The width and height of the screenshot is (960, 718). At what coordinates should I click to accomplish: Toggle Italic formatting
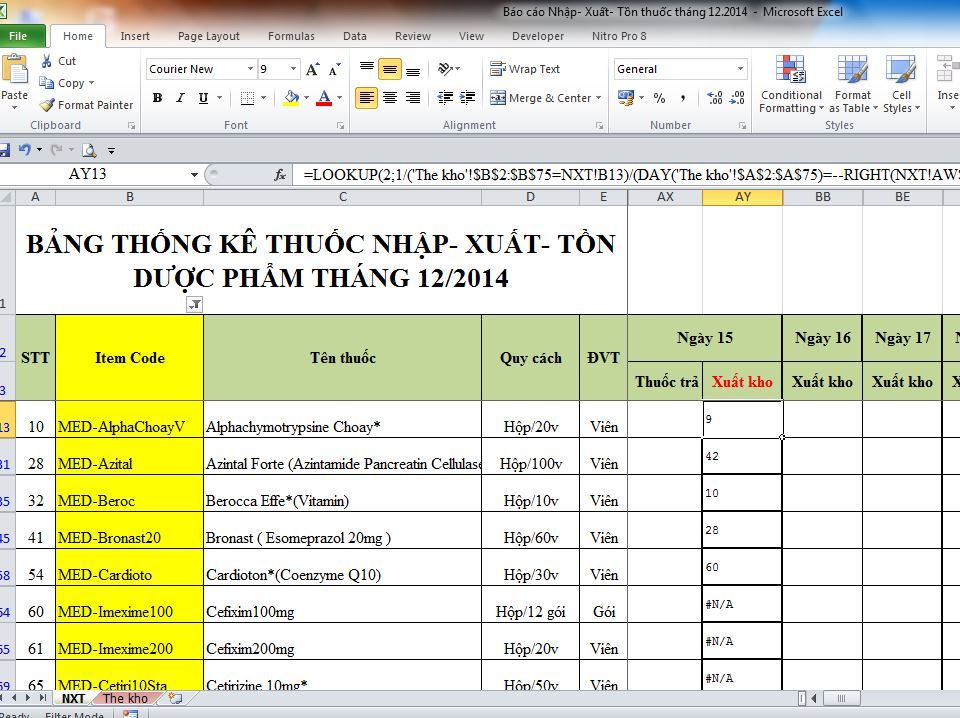pos(180,98)
